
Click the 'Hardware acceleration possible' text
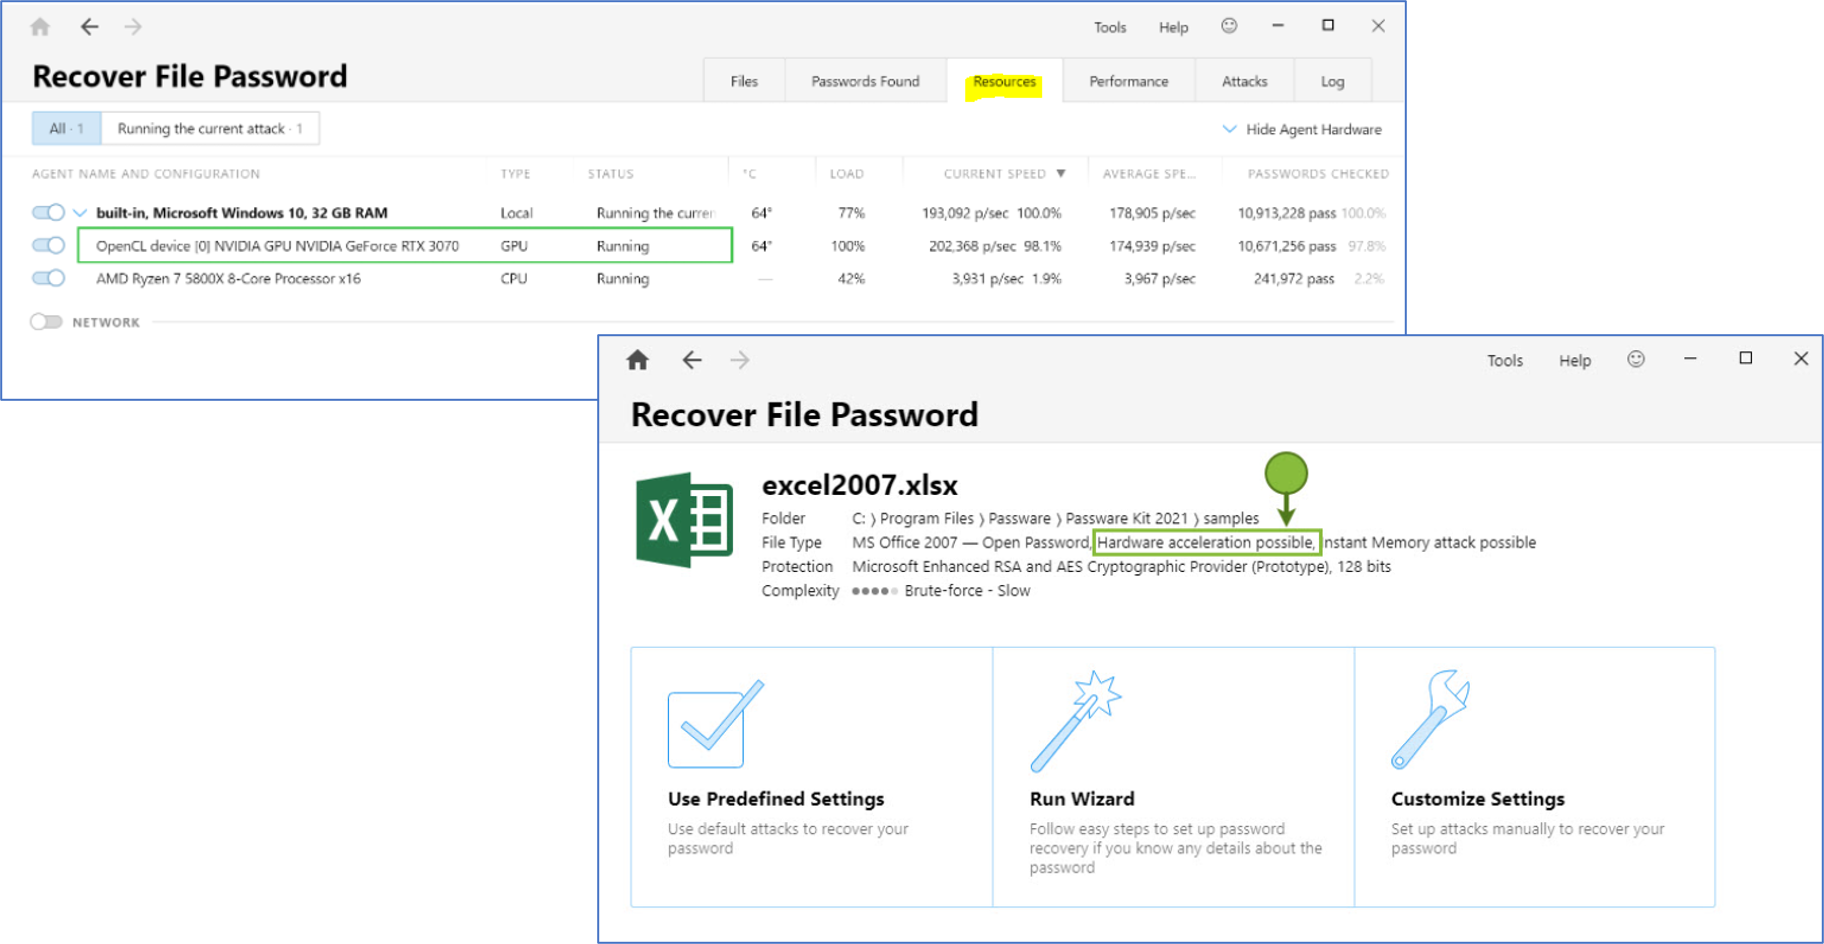(1206, 542)
